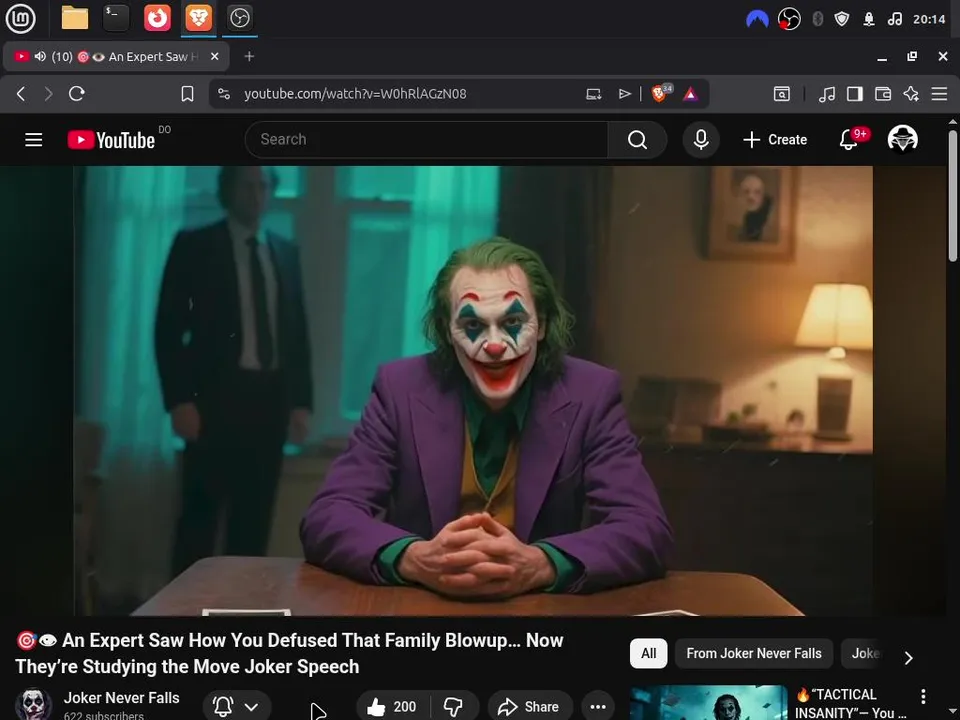Open Brave Shields lion icon

(x=661, y=93)
